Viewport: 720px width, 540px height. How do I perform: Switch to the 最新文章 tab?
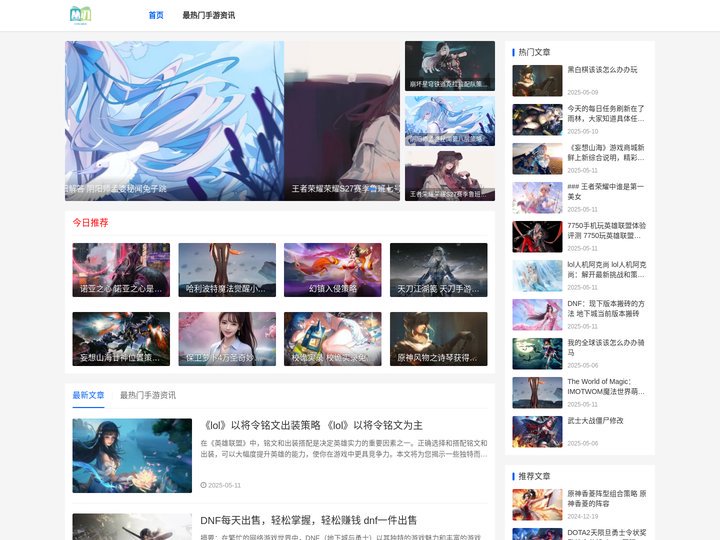pyautogui.click(x=88, y=395)
